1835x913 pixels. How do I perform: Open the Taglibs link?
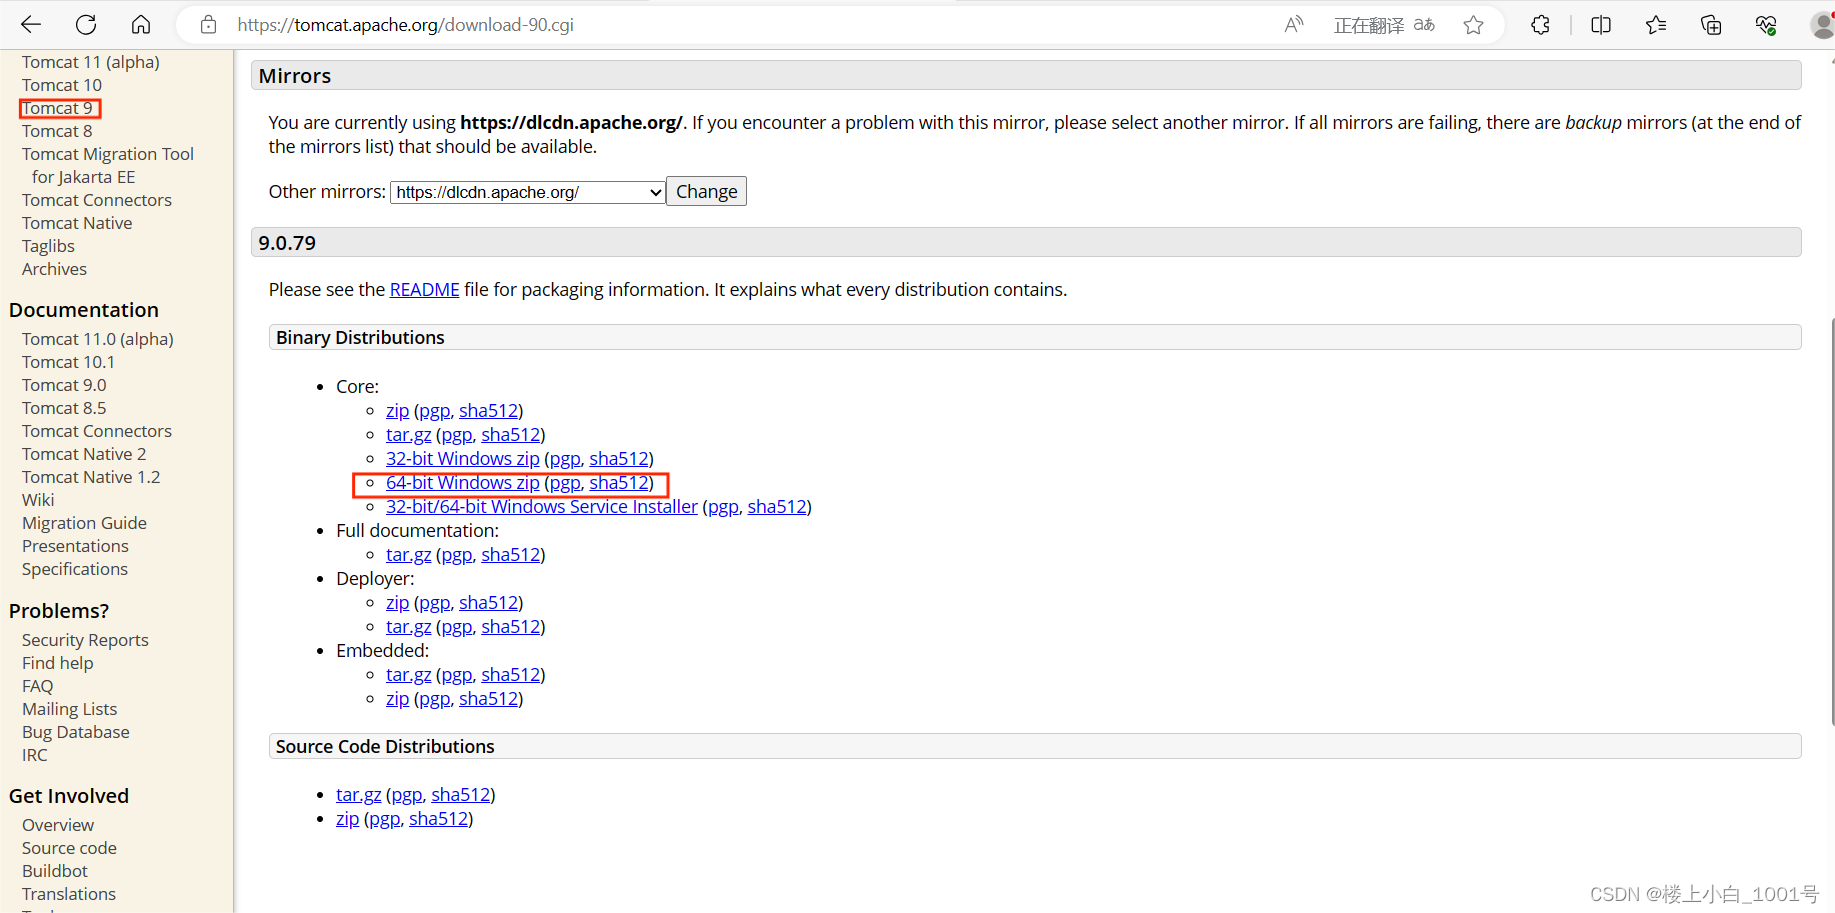pos(48,246)
